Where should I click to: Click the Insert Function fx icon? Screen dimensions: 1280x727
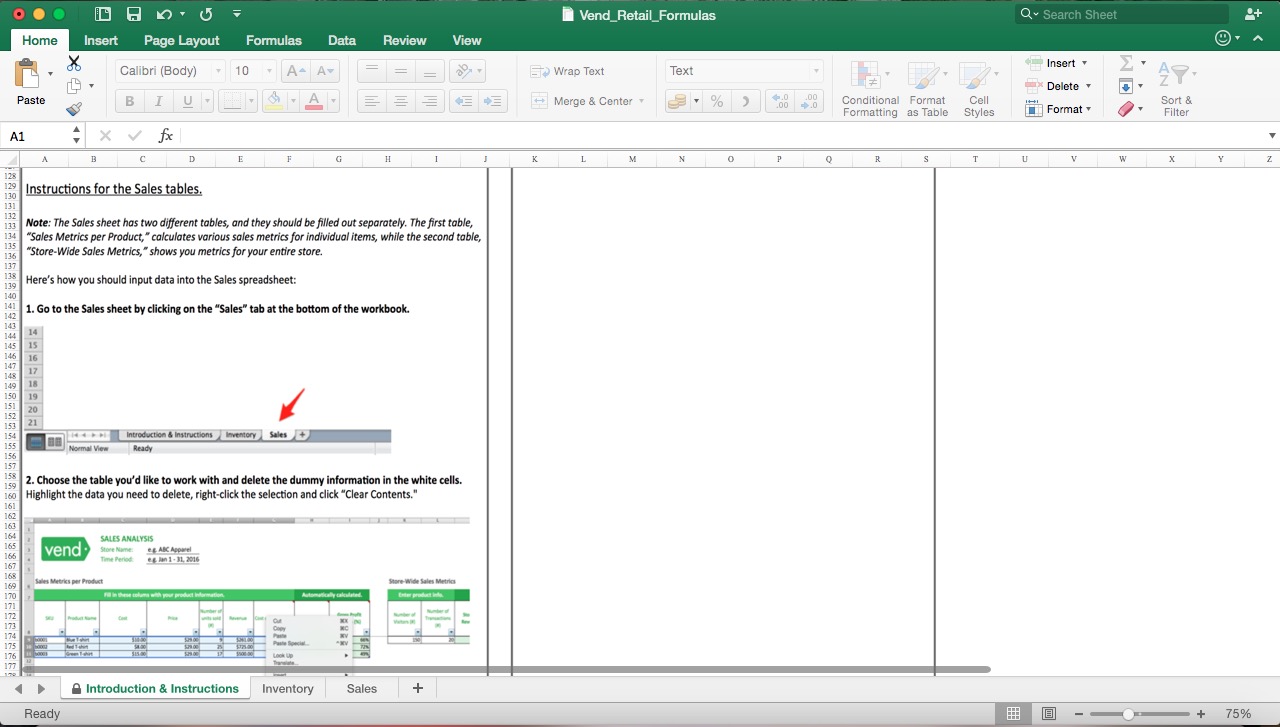click(x=165, y=135)
